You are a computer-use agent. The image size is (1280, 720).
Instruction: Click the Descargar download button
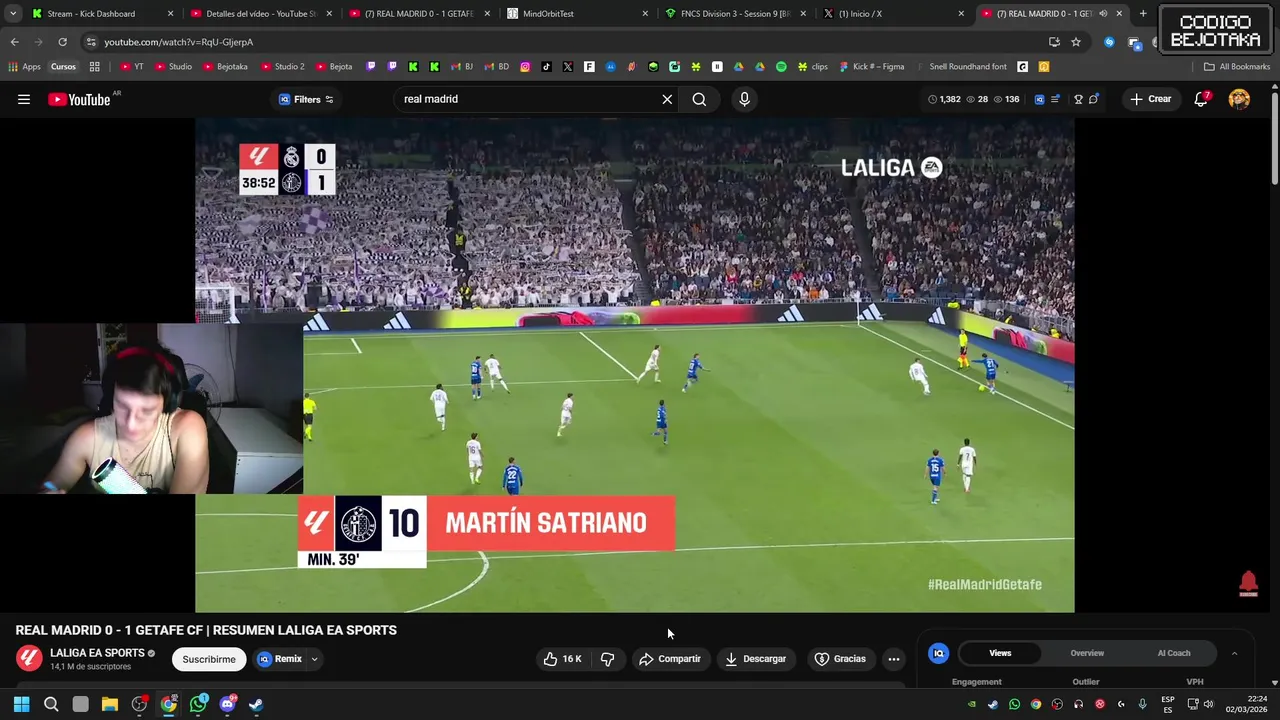pyautogui.click(x=756, y=659)
